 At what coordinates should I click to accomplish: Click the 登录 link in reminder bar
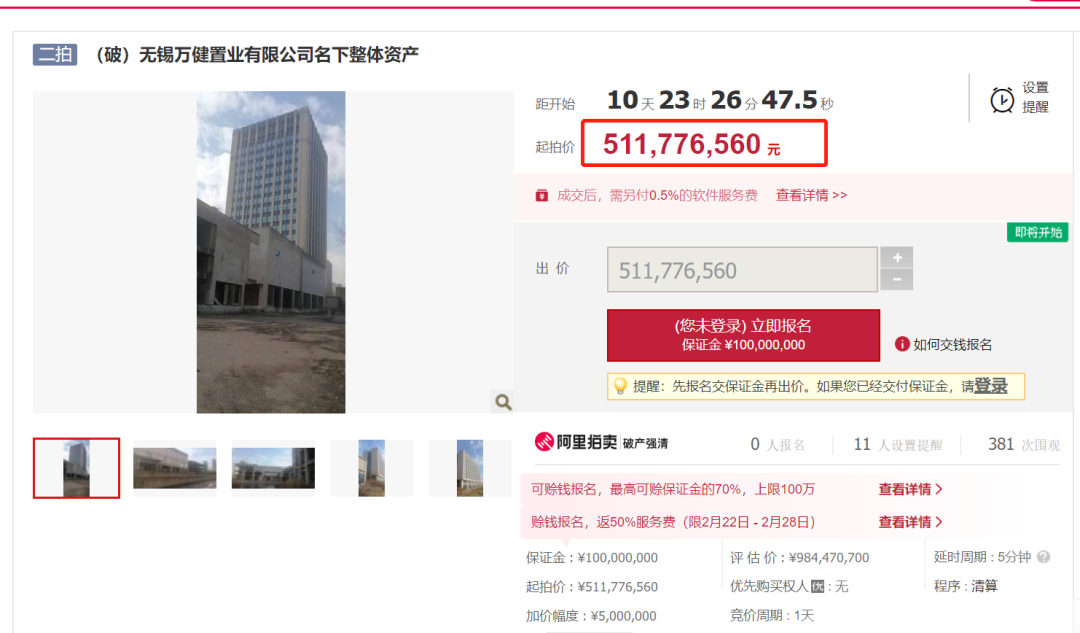click(990, 386)
